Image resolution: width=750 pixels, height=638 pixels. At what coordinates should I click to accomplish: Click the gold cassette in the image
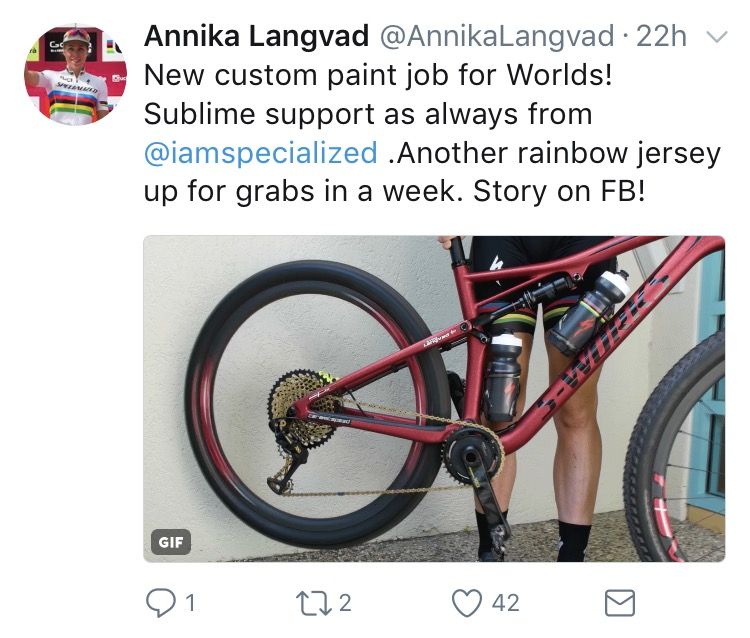tap(304, 408)
